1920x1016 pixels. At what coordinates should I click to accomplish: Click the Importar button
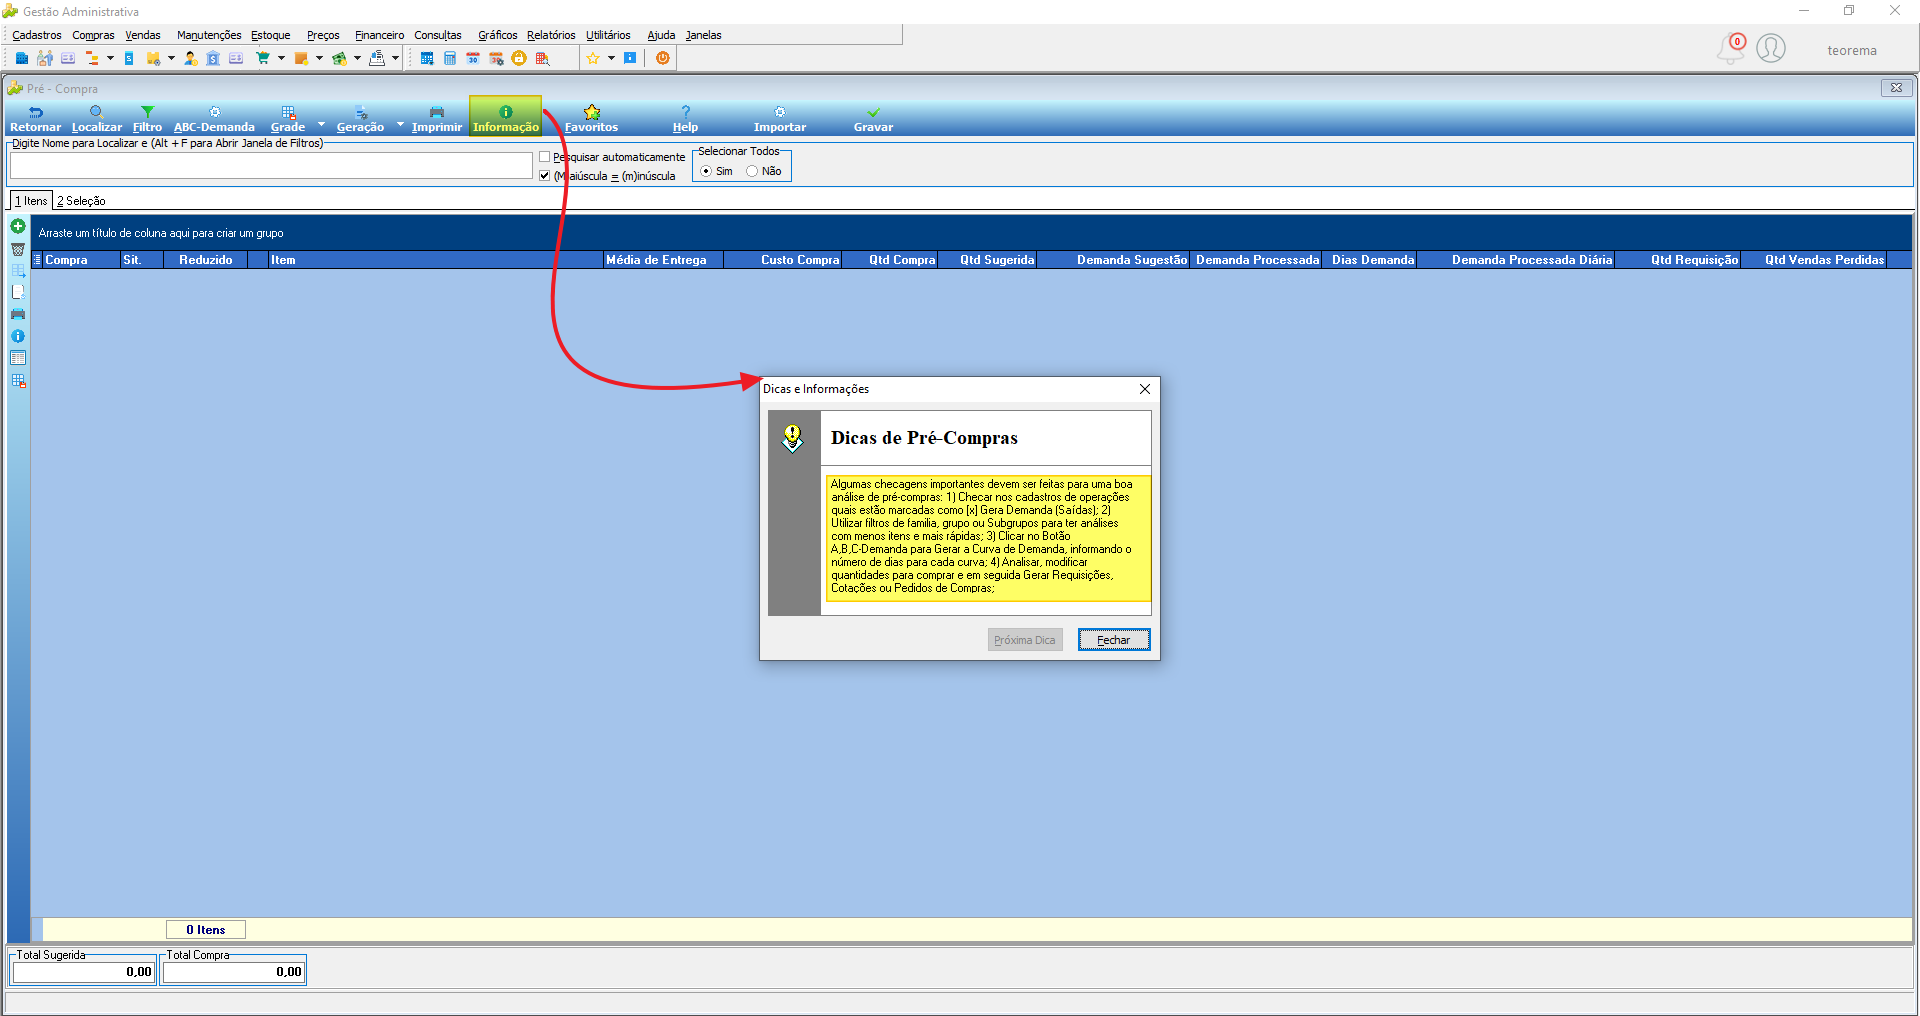(x=780, y=119)
